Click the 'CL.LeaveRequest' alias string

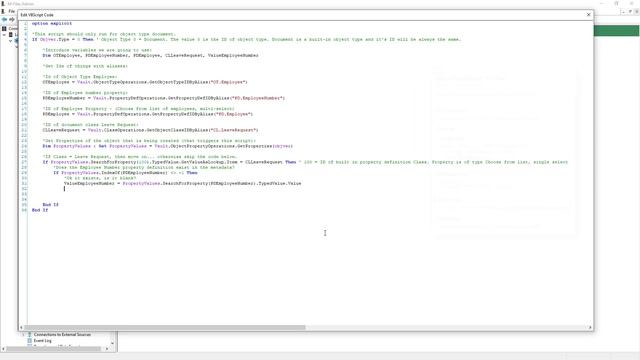(x=234, y=130)
